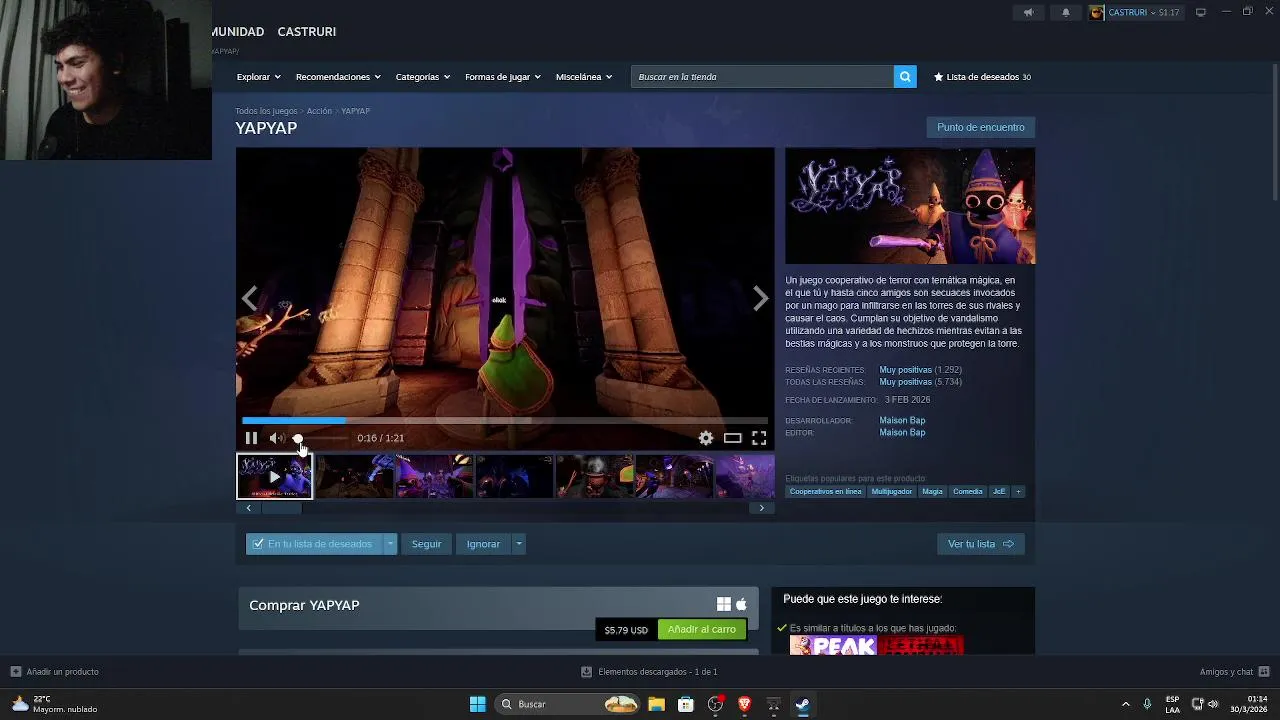Open the video settings gear
Screen dimensions: 1280x720
(x=706, y=438)
